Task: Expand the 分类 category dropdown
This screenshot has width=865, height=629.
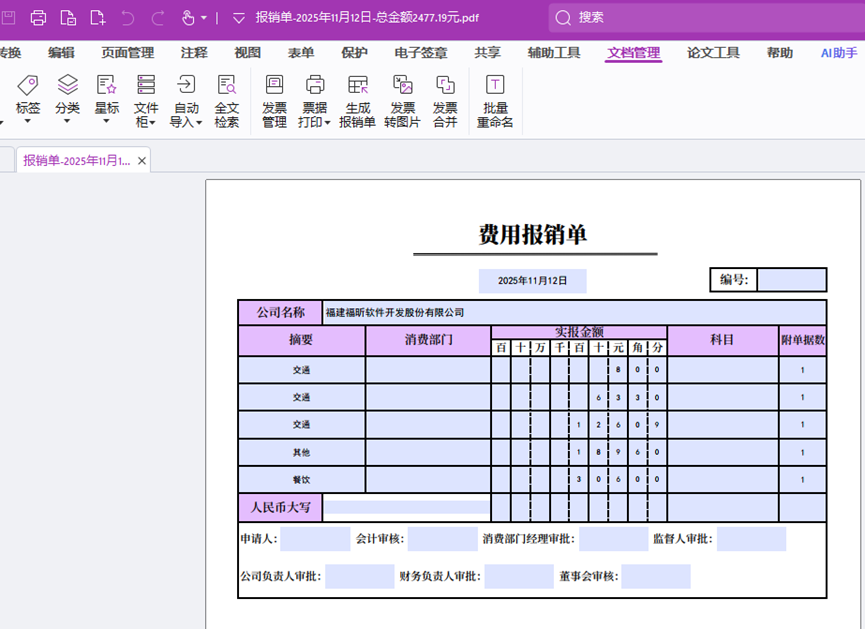Action: click(67, 121)
